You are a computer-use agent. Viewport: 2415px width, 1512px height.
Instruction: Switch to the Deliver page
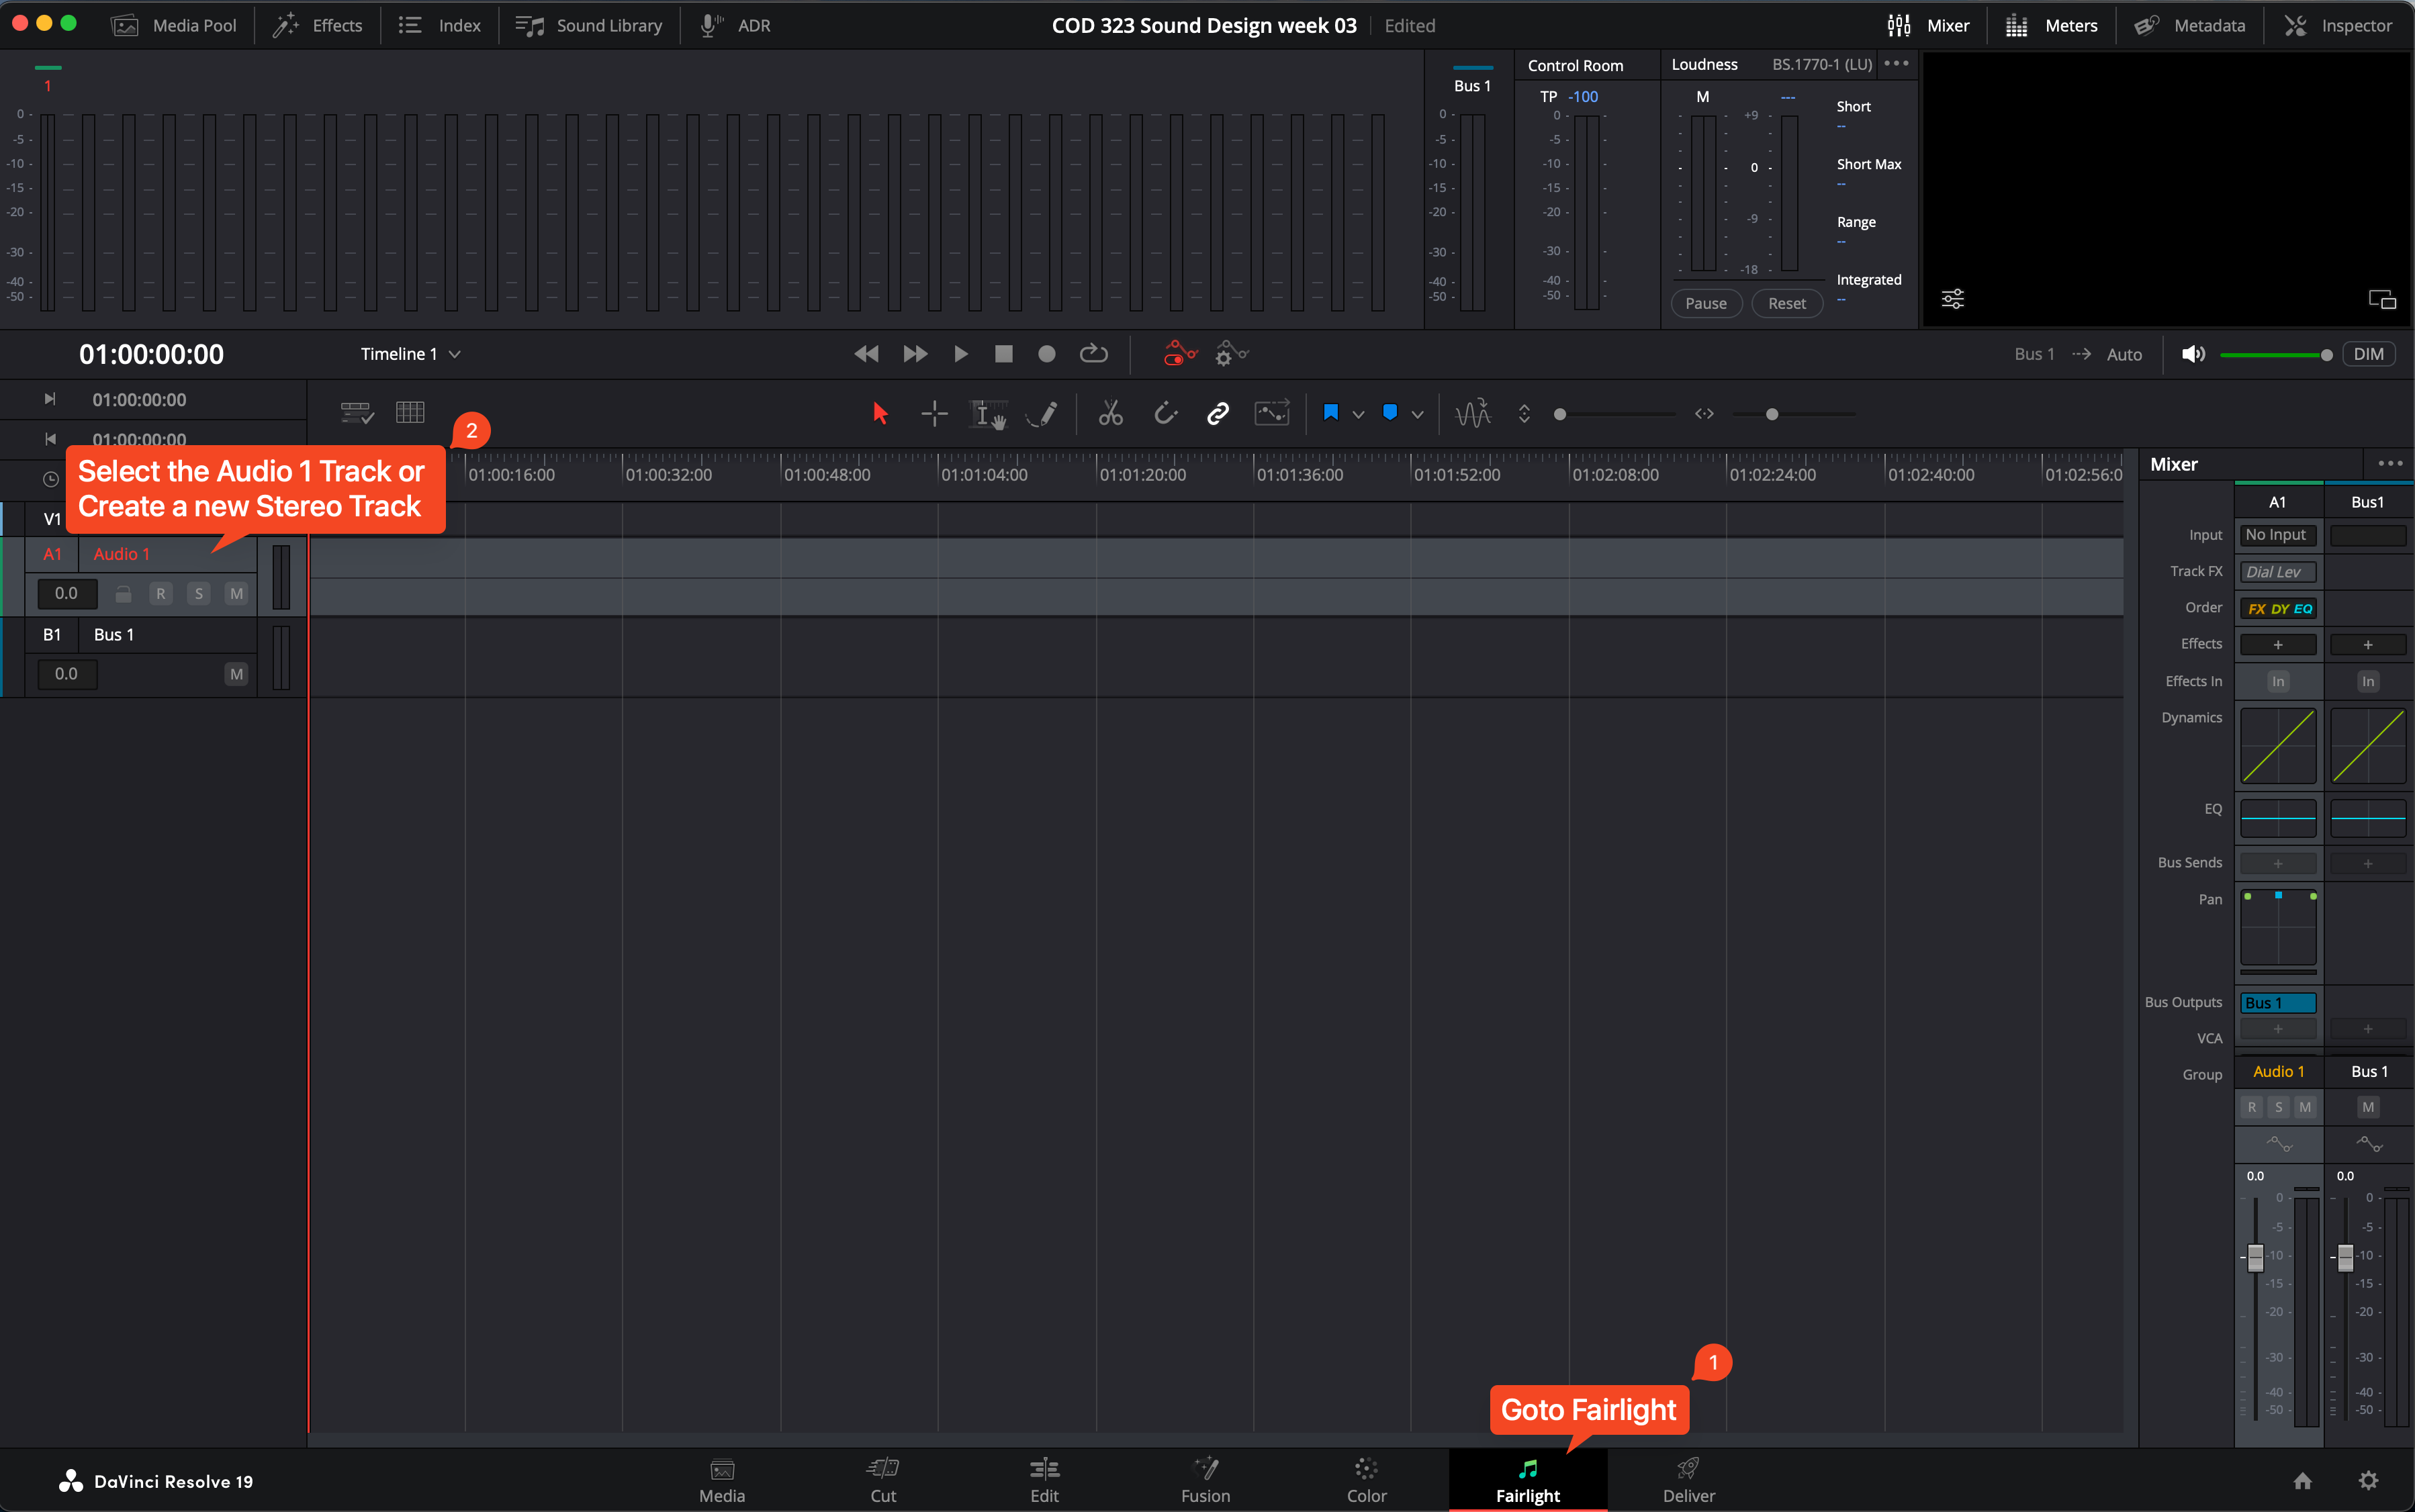tap(1688, 1480)
